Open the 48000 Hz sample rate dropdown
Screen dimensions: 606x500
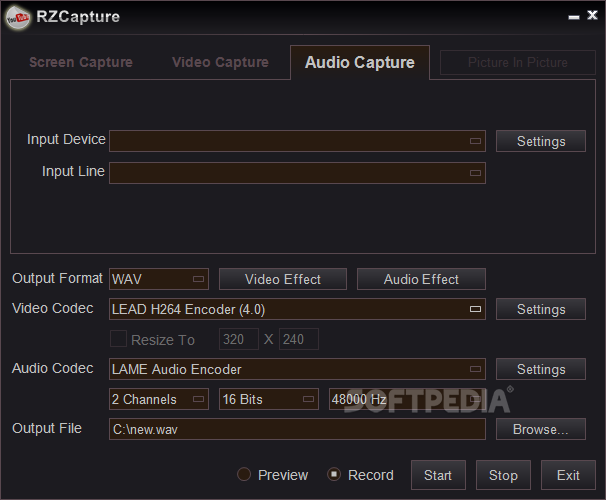click(407, 399)
